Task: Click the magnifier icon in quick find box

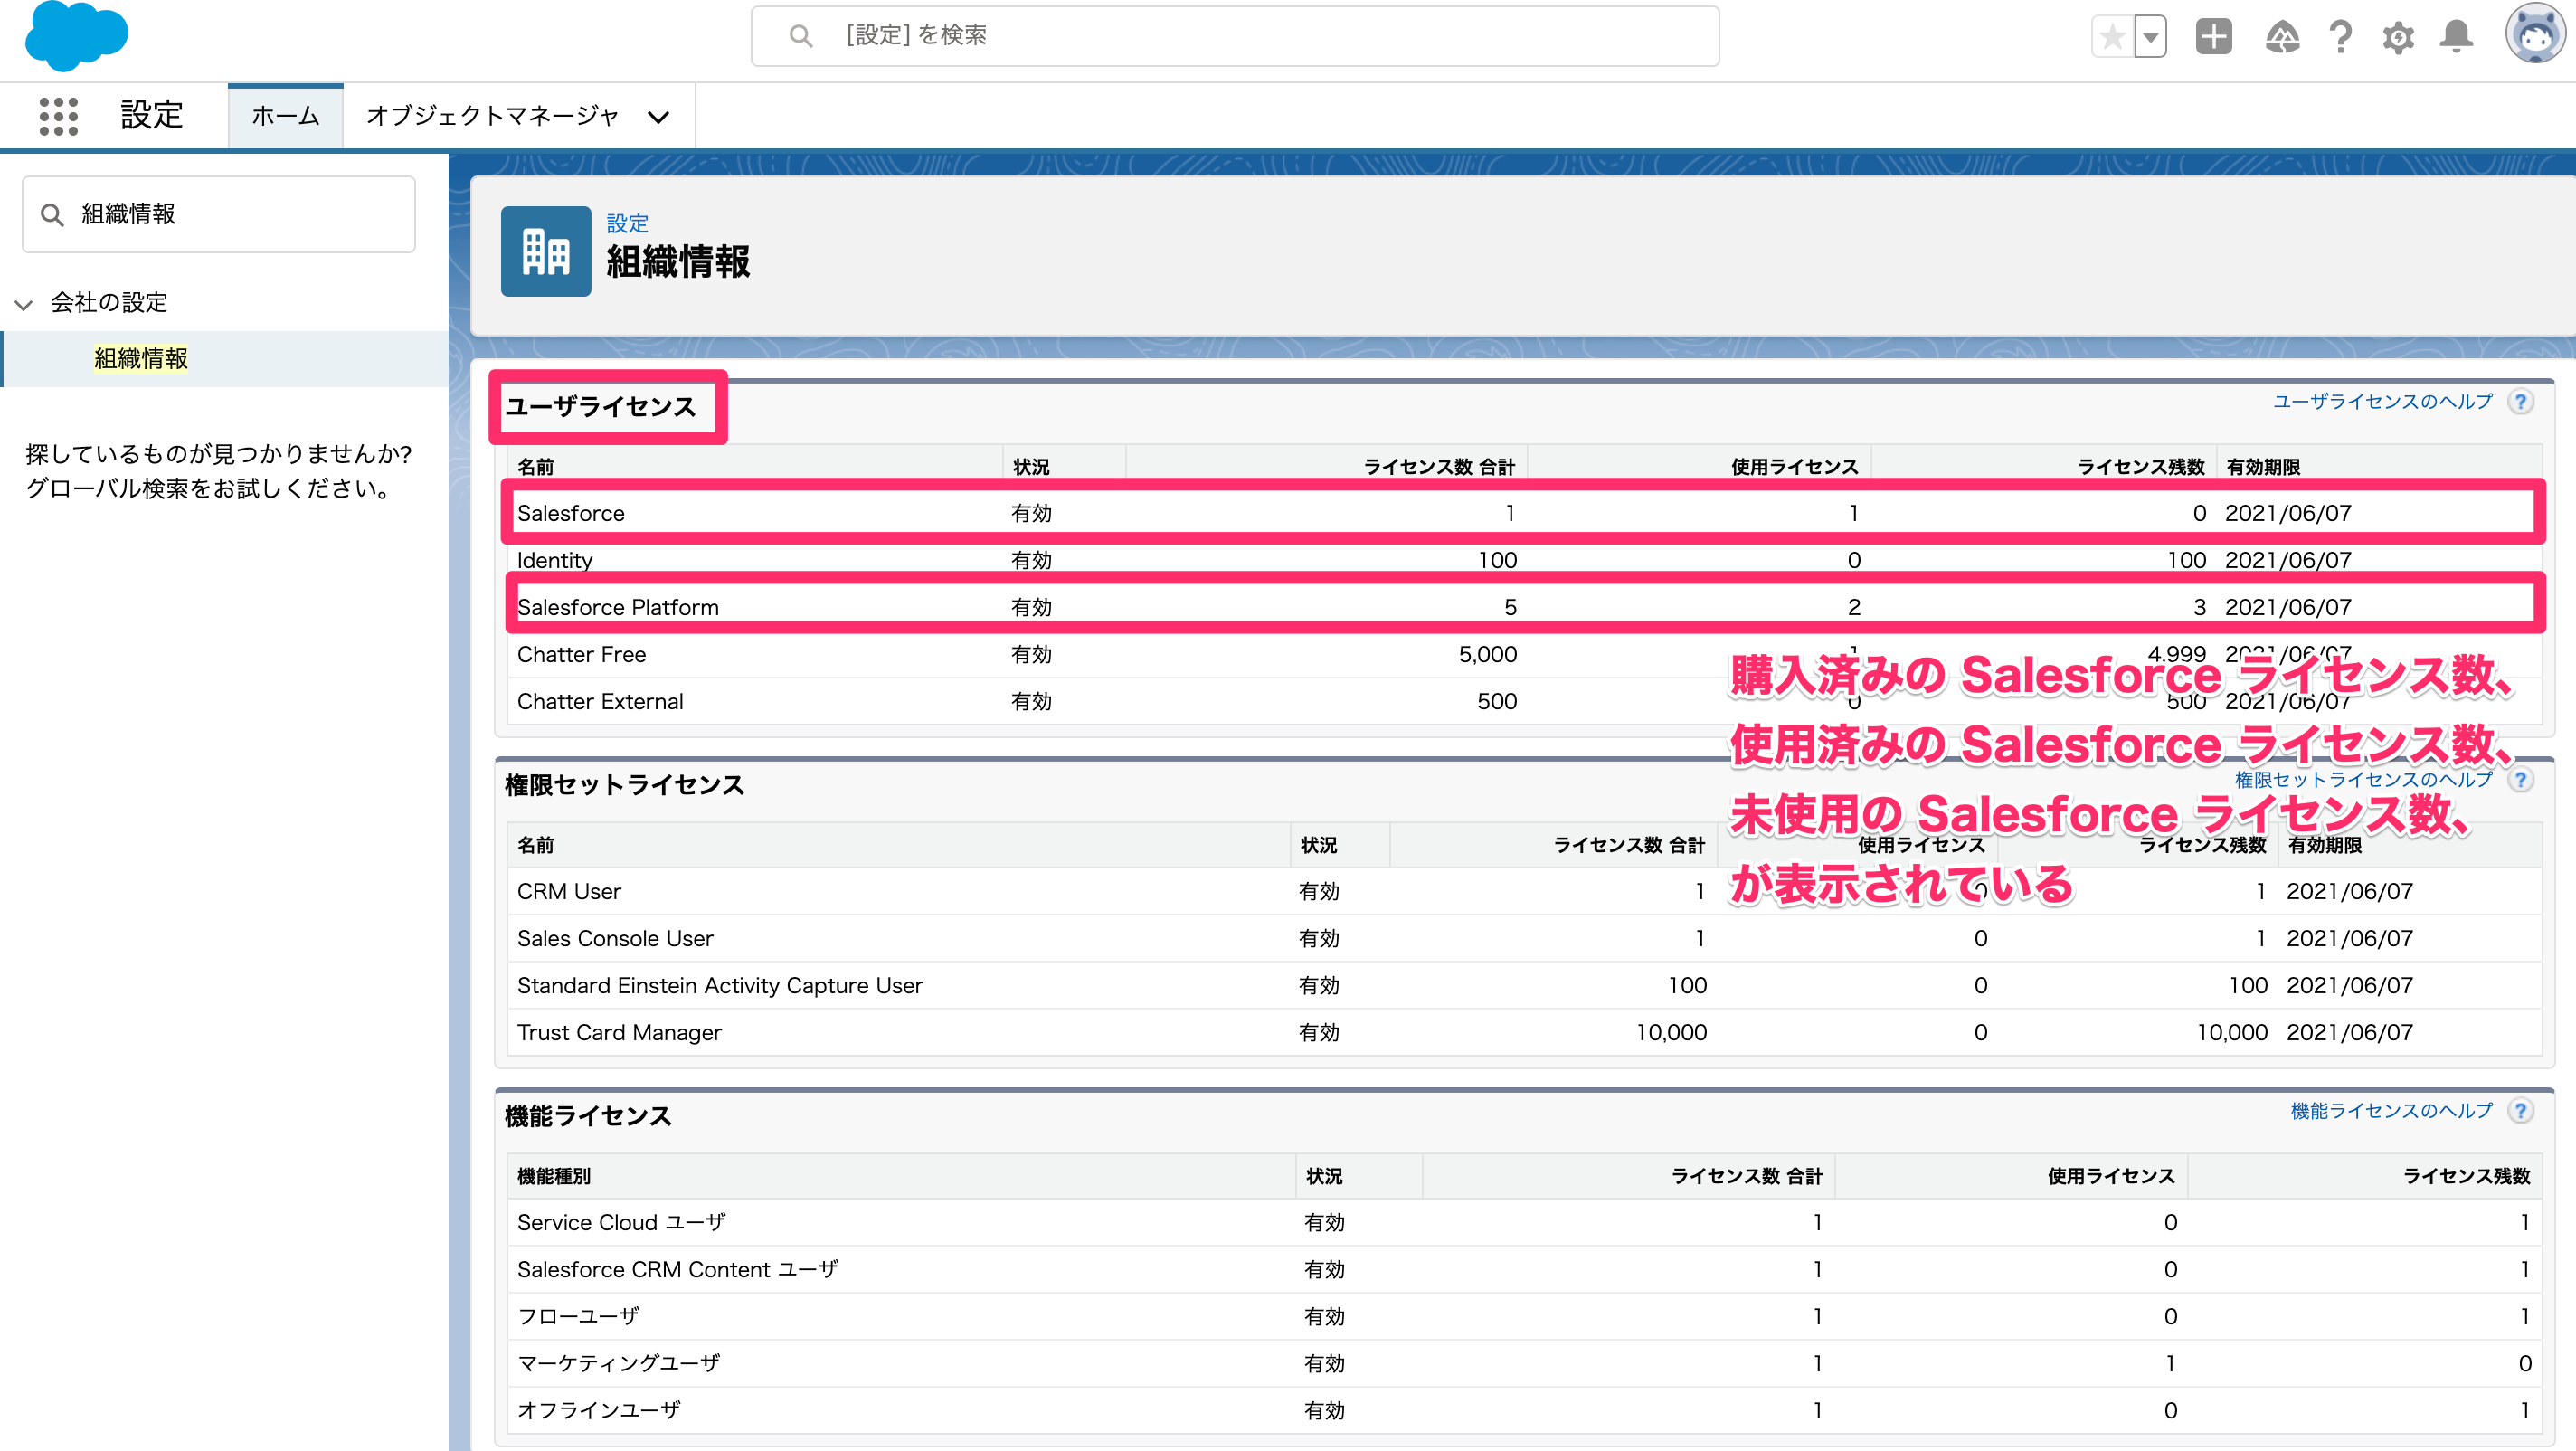Action: click(x=52, y=214)
